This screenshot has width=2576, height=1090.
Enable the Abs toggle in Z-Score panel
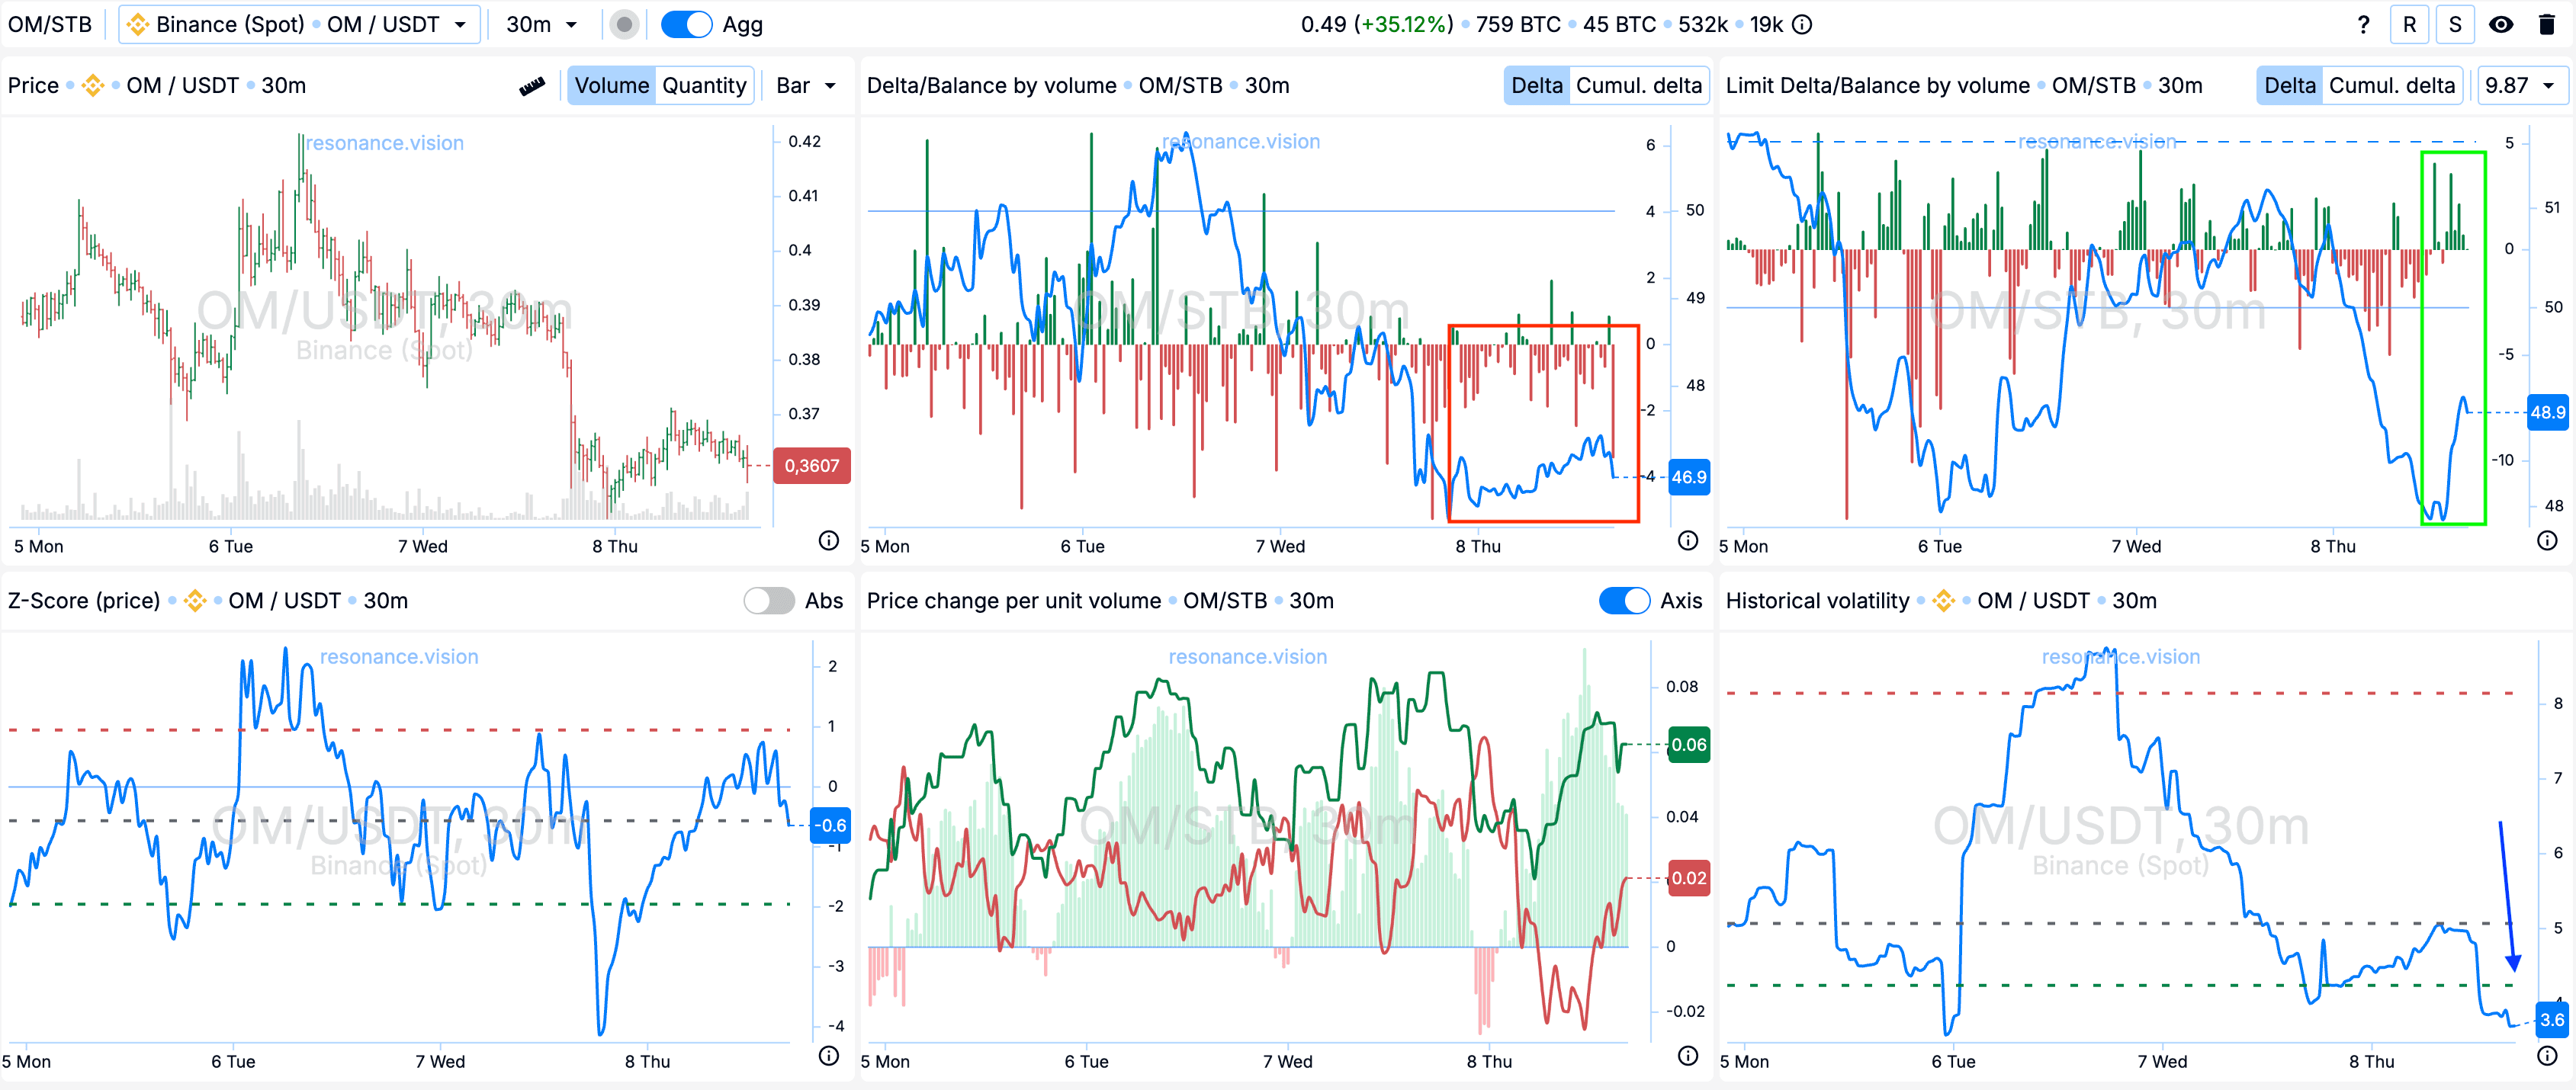click(768, 601)
